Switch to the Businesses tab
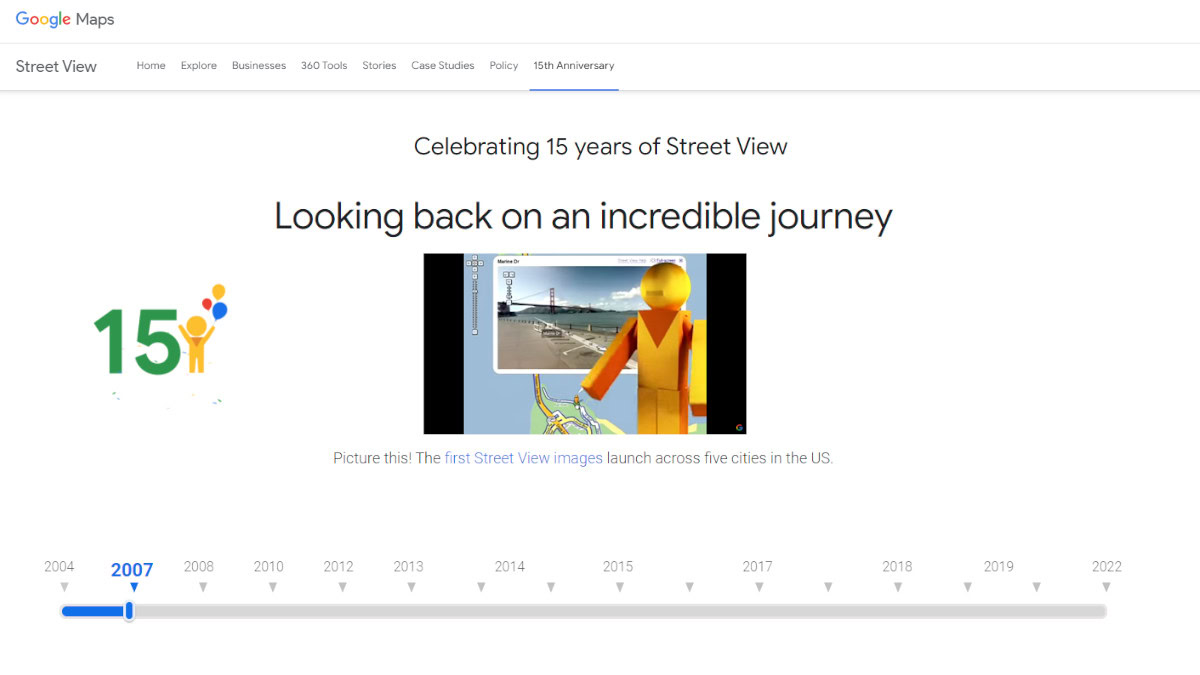The height and width of the screenshot is (675, 1200). coord(259,66)
